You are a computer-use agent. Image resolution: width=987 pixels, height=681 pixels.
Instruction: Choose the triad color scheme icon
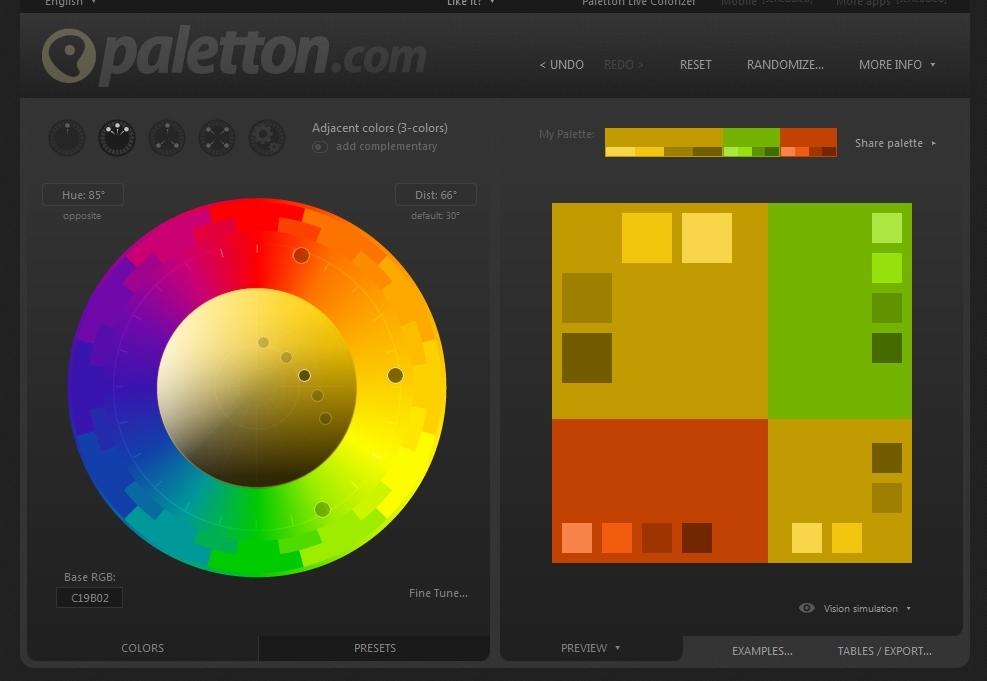coord(167,138)
